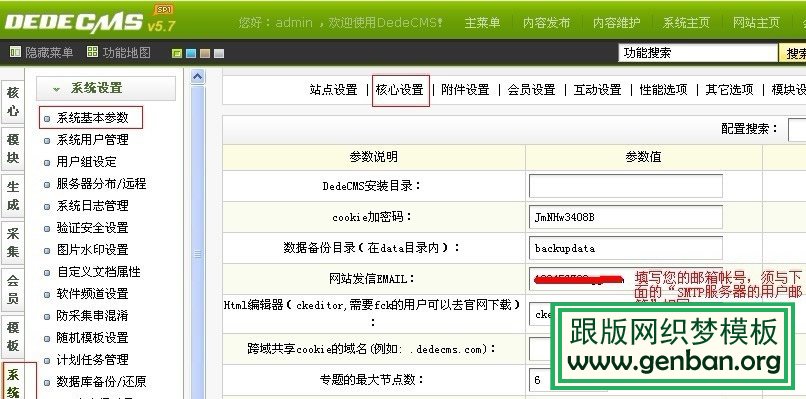Switch to 性能选项 tab

pyautogui.click(x=664, y=90)
